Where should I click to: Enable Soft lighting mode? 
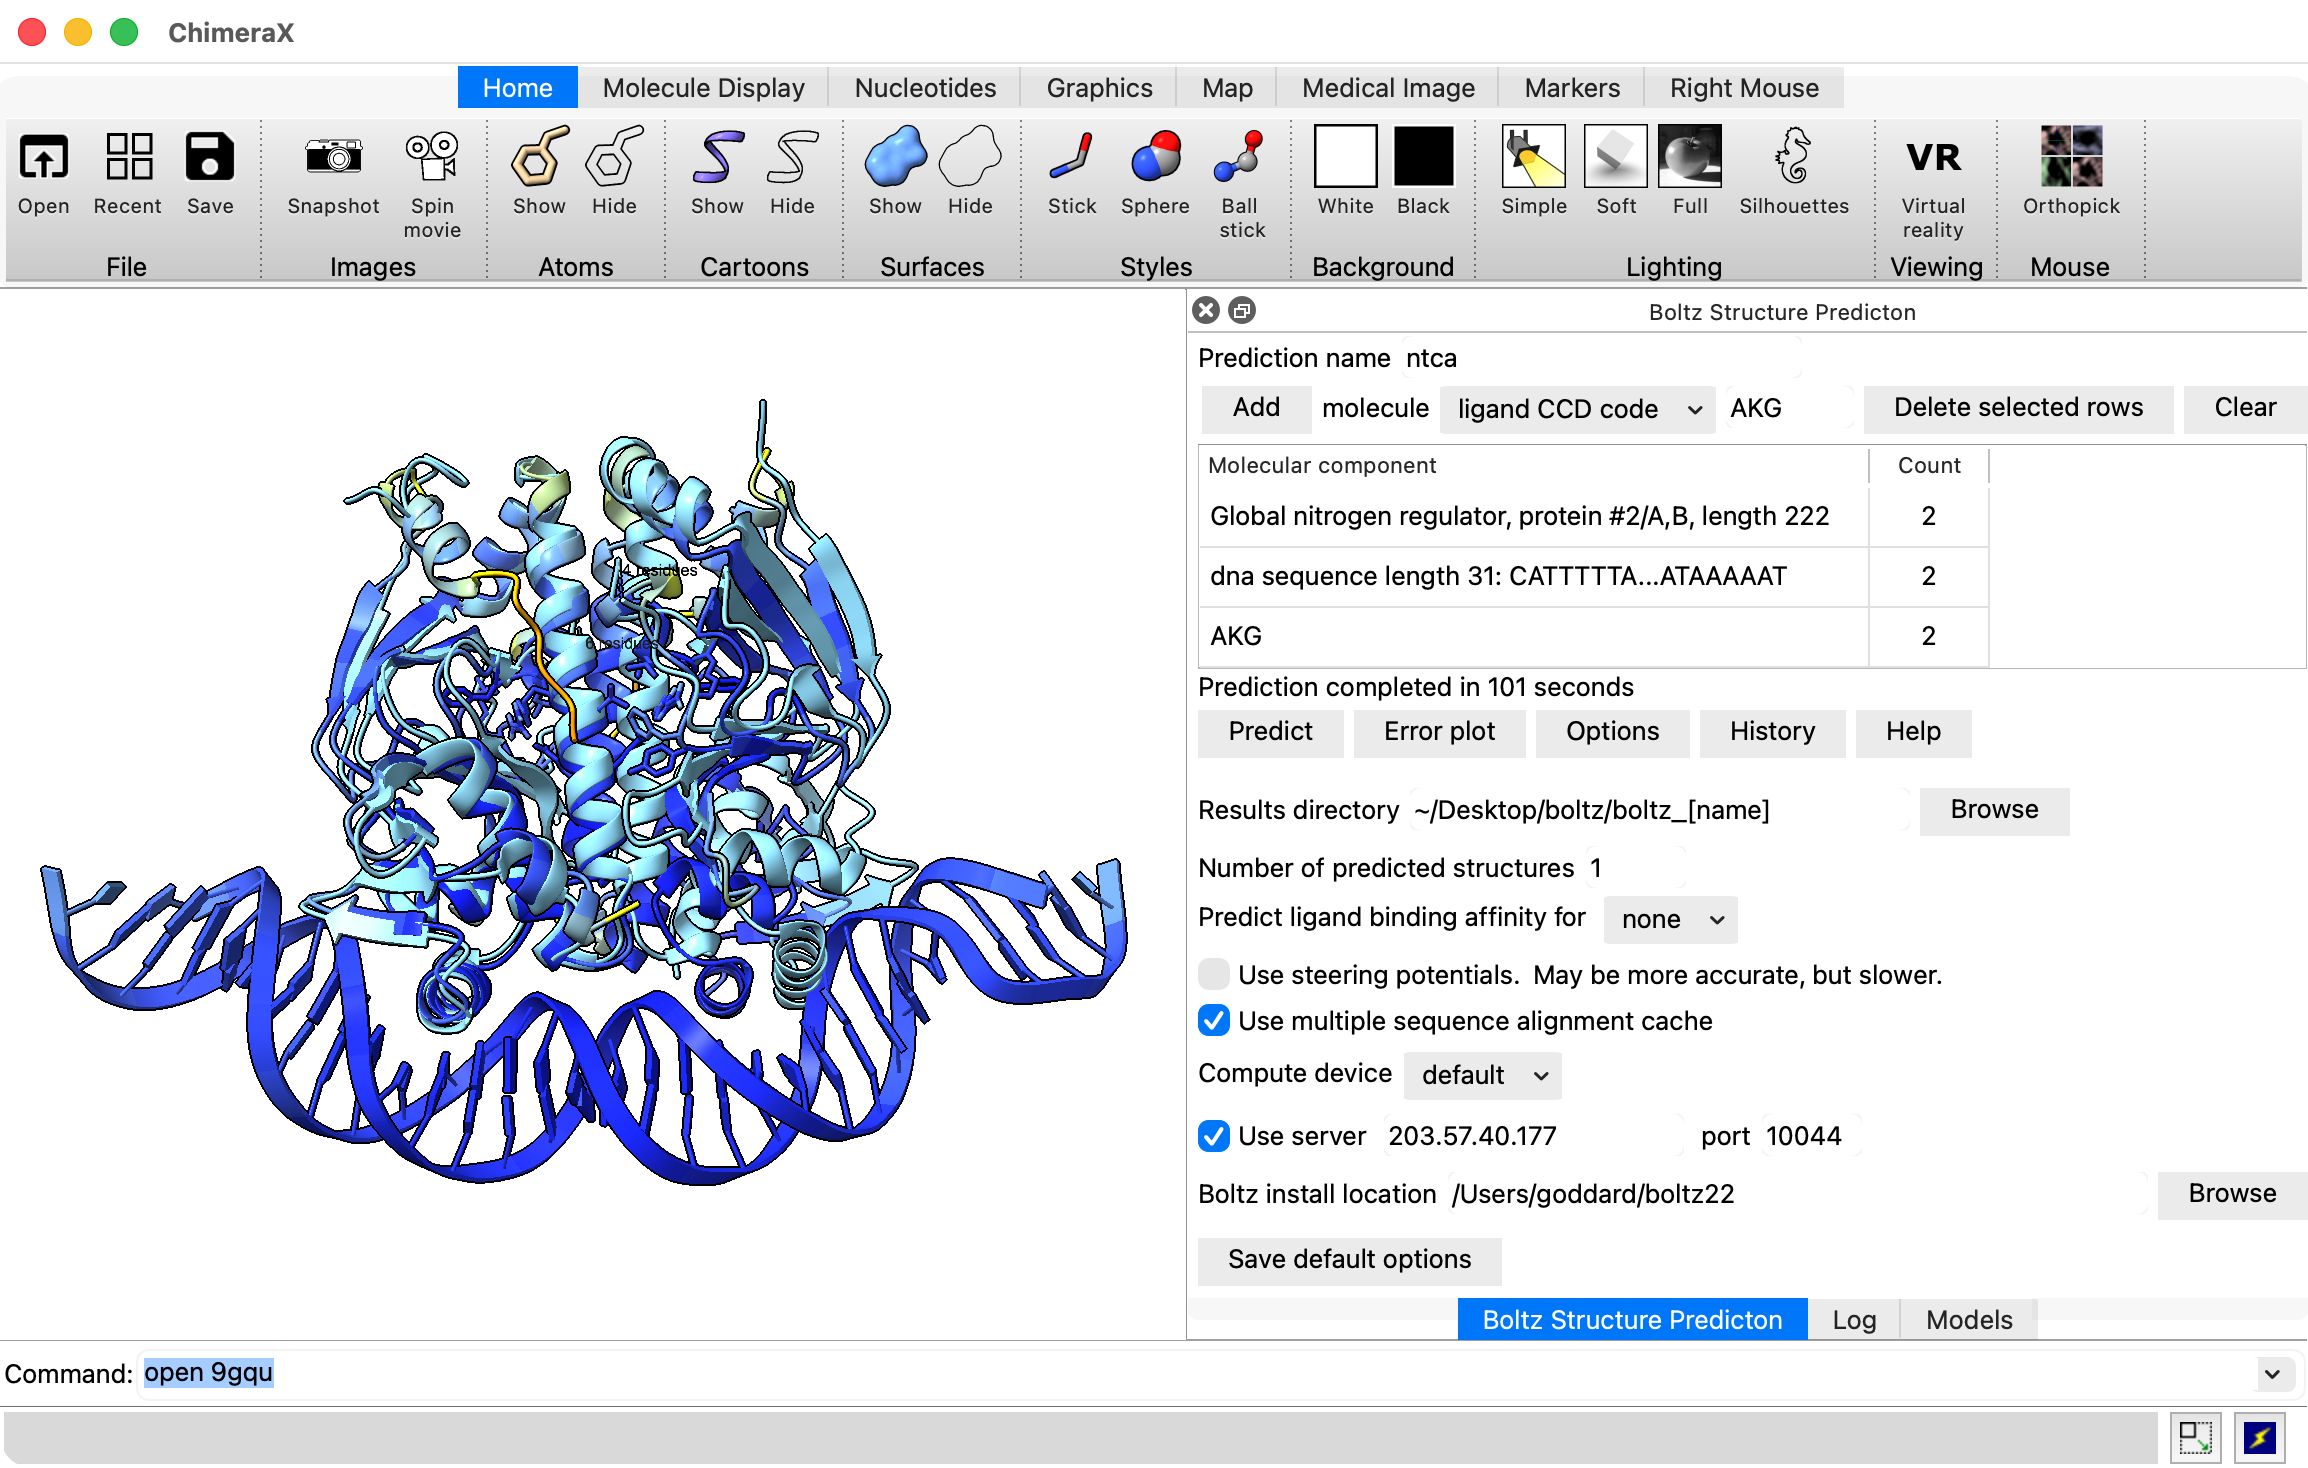click(1614, 171)
